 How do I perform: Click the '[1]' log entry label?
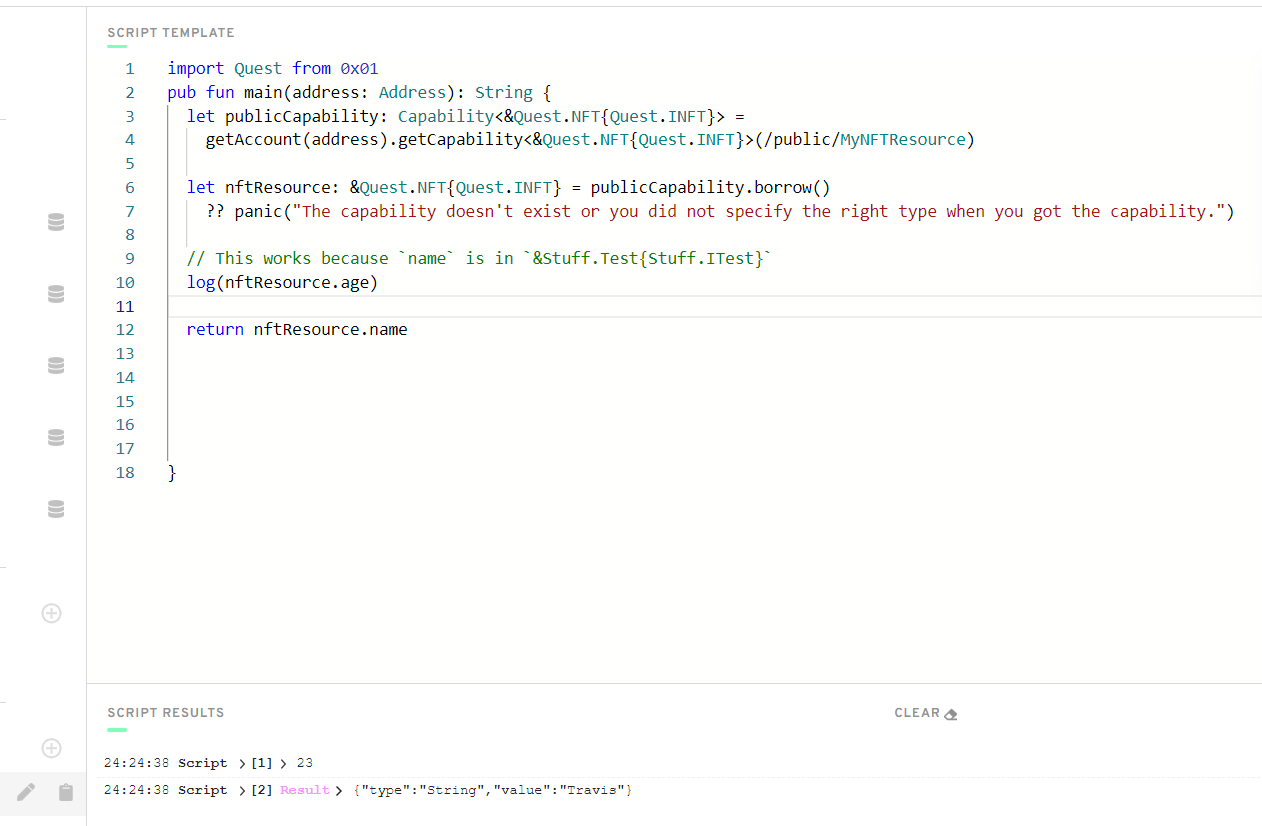262,763
